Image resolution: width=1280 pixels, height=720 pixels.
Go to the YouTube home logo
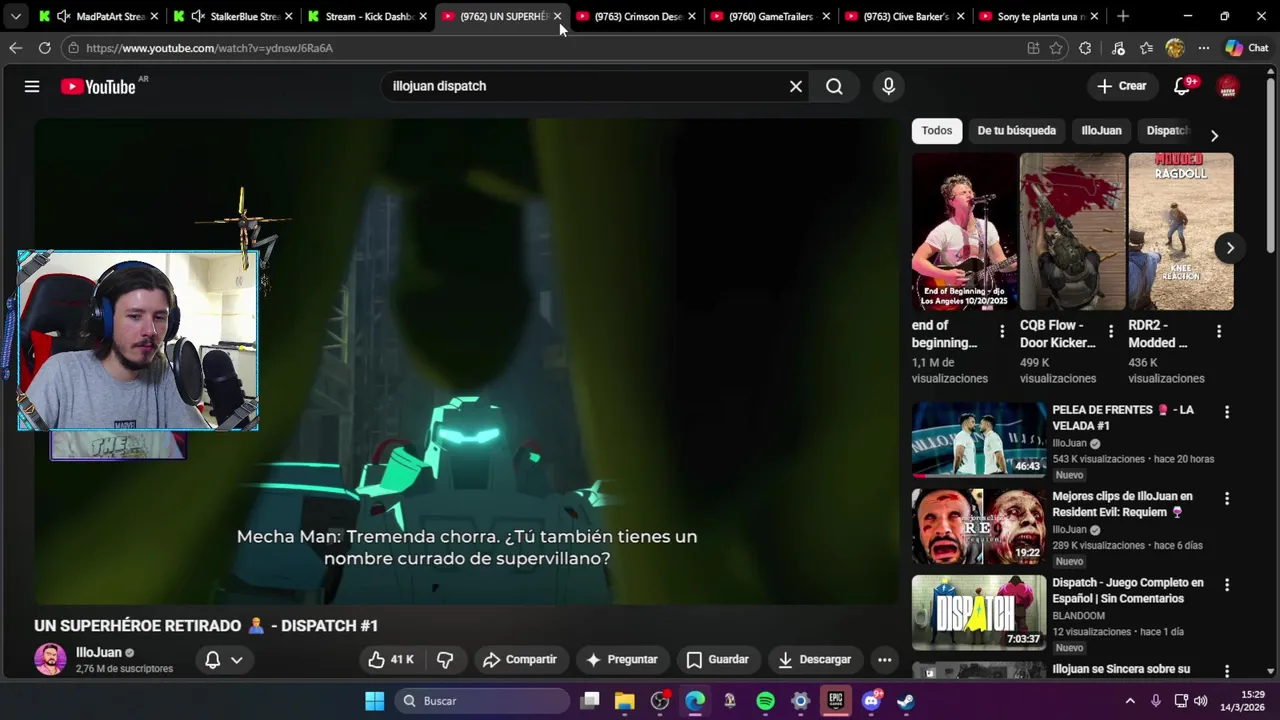pos(98,87)
